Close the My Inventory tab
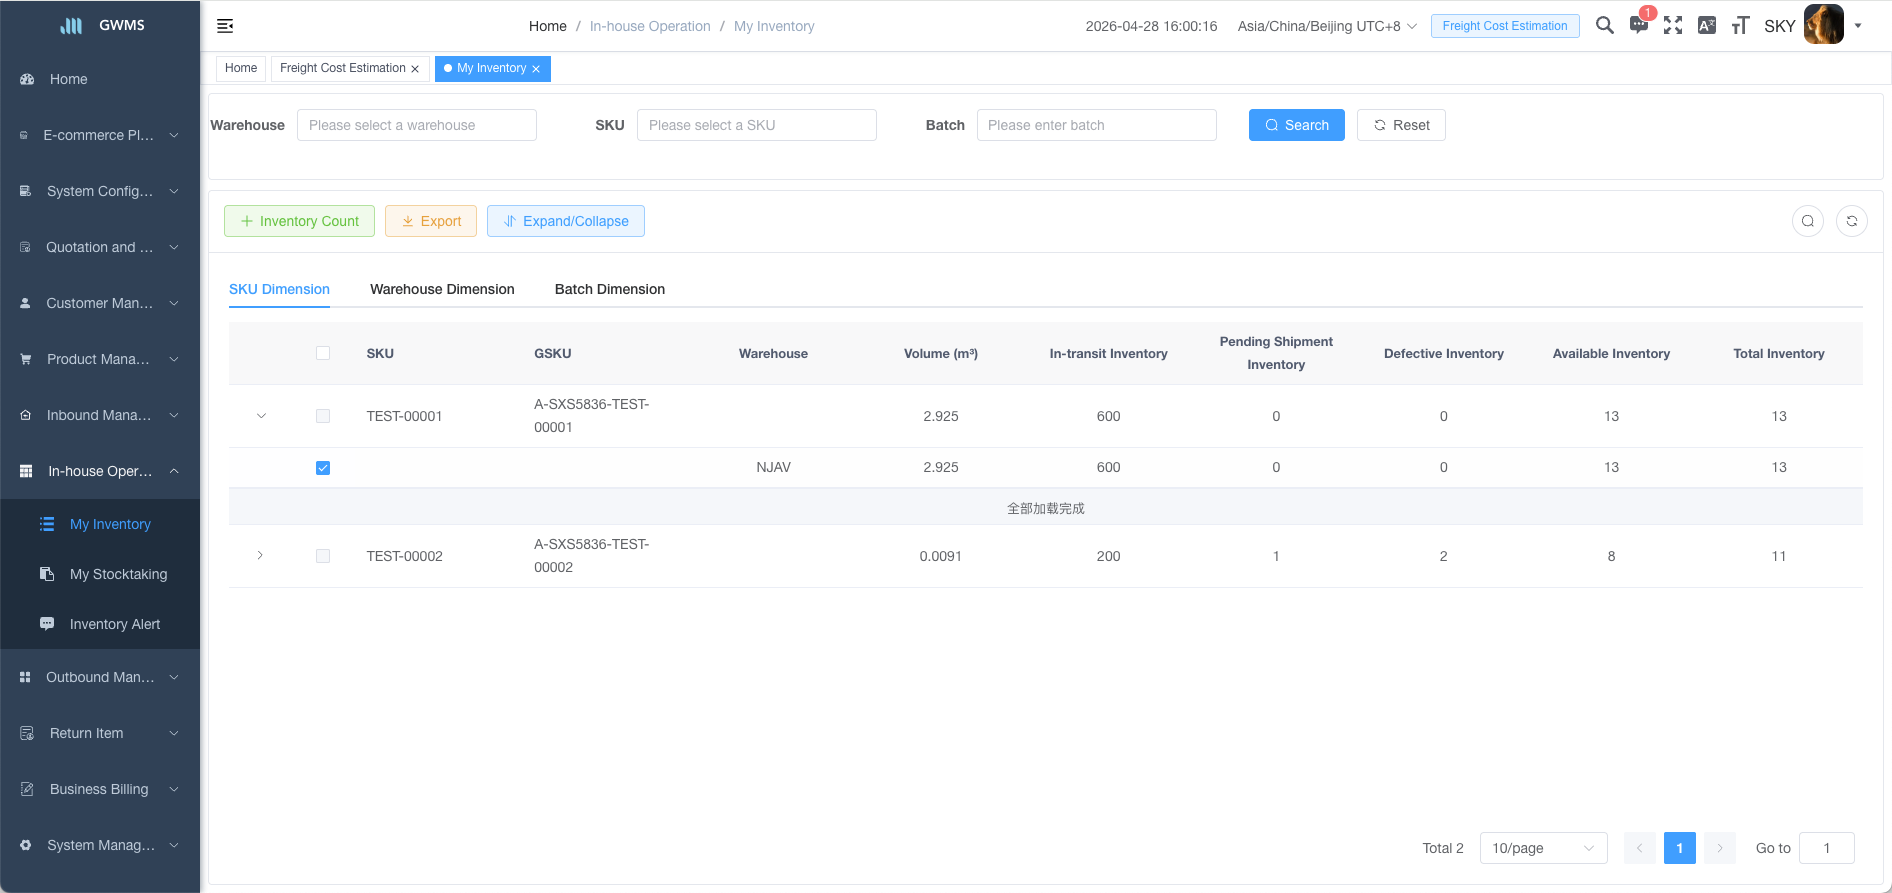The height and width of the screenshot is (893, 1892). (x=536, y=69)
